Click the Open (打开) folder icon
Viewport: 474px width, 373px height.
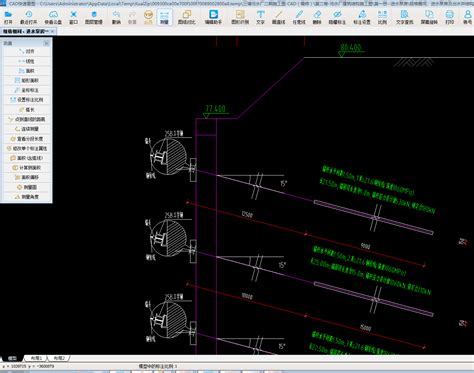(8, 17)
